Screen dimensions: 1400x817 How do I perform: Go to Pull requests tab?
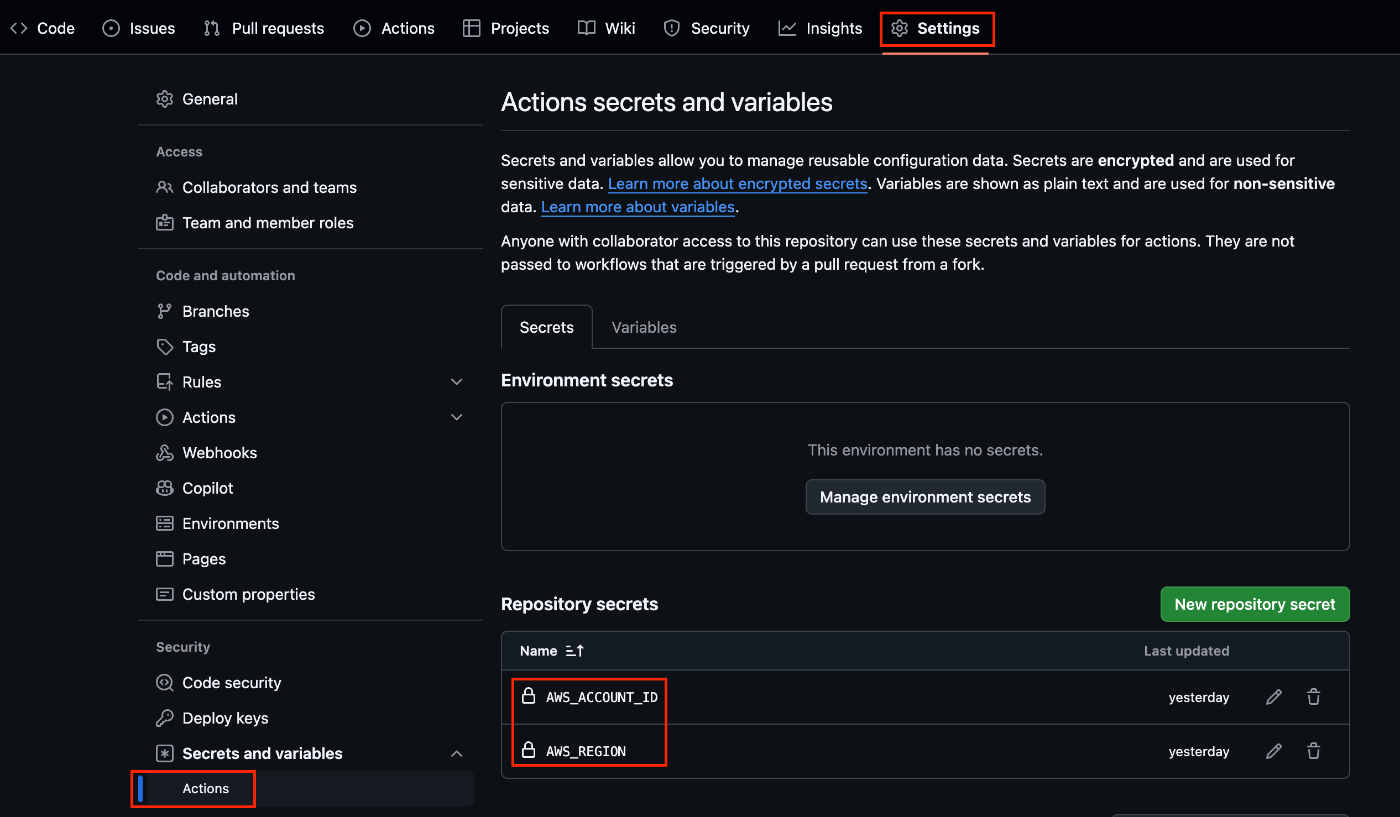(264, 28)
